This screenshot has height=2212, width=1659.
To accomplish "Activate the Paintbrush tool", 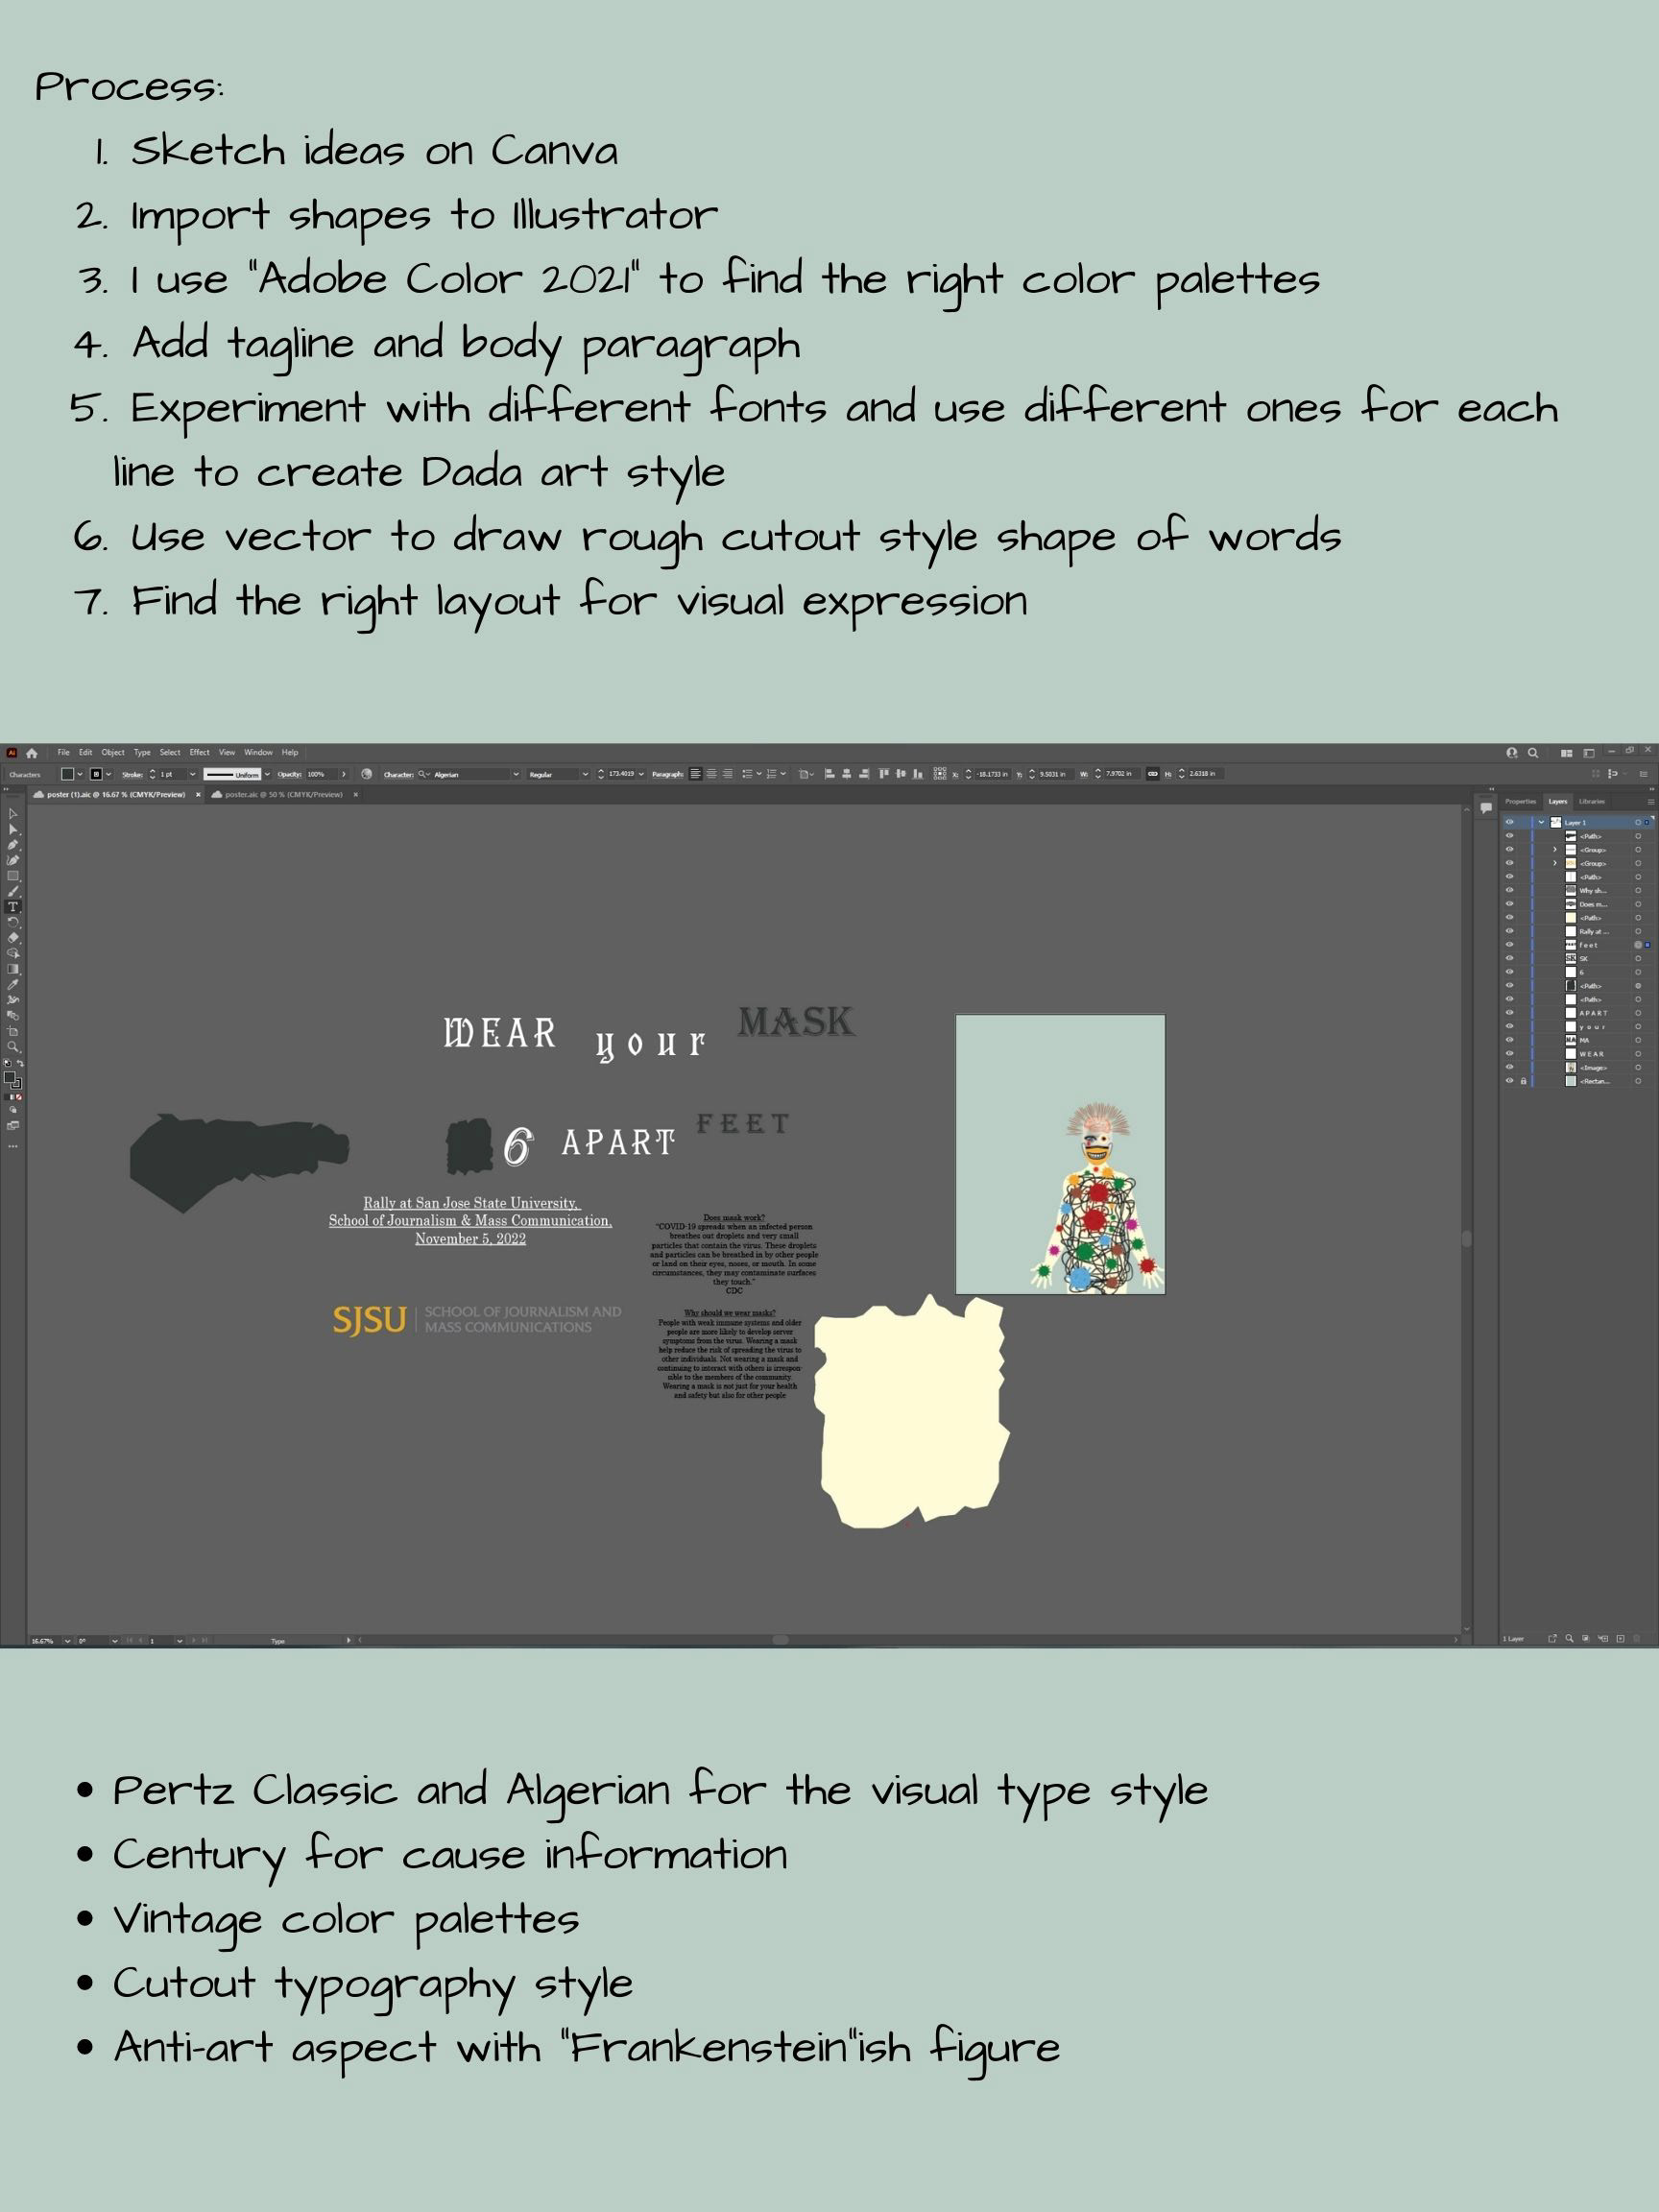I will pyautogui.click(x=14, y=890).
